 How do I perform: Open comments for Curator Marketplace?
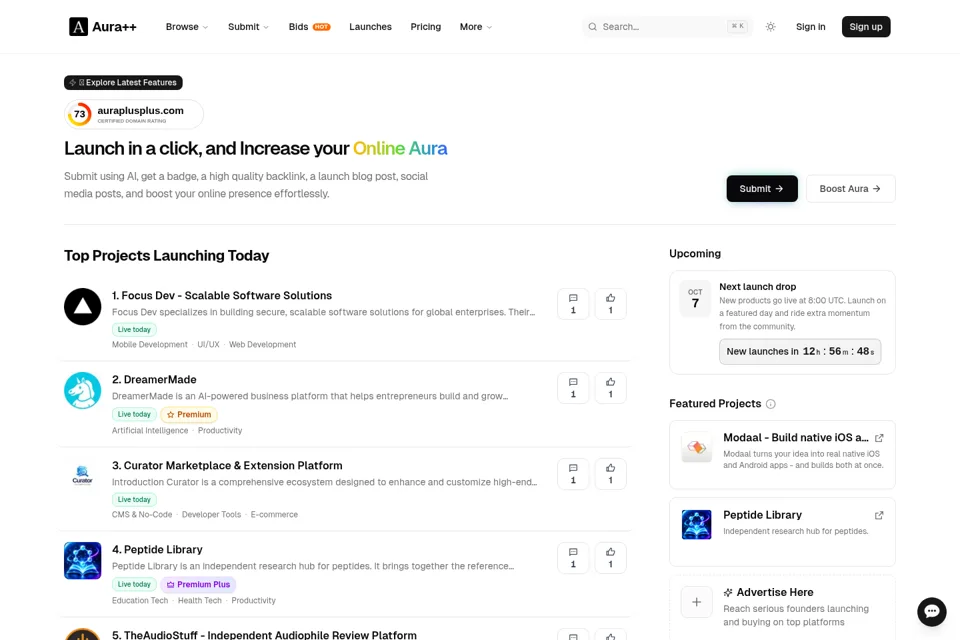[x=573, y=473]
